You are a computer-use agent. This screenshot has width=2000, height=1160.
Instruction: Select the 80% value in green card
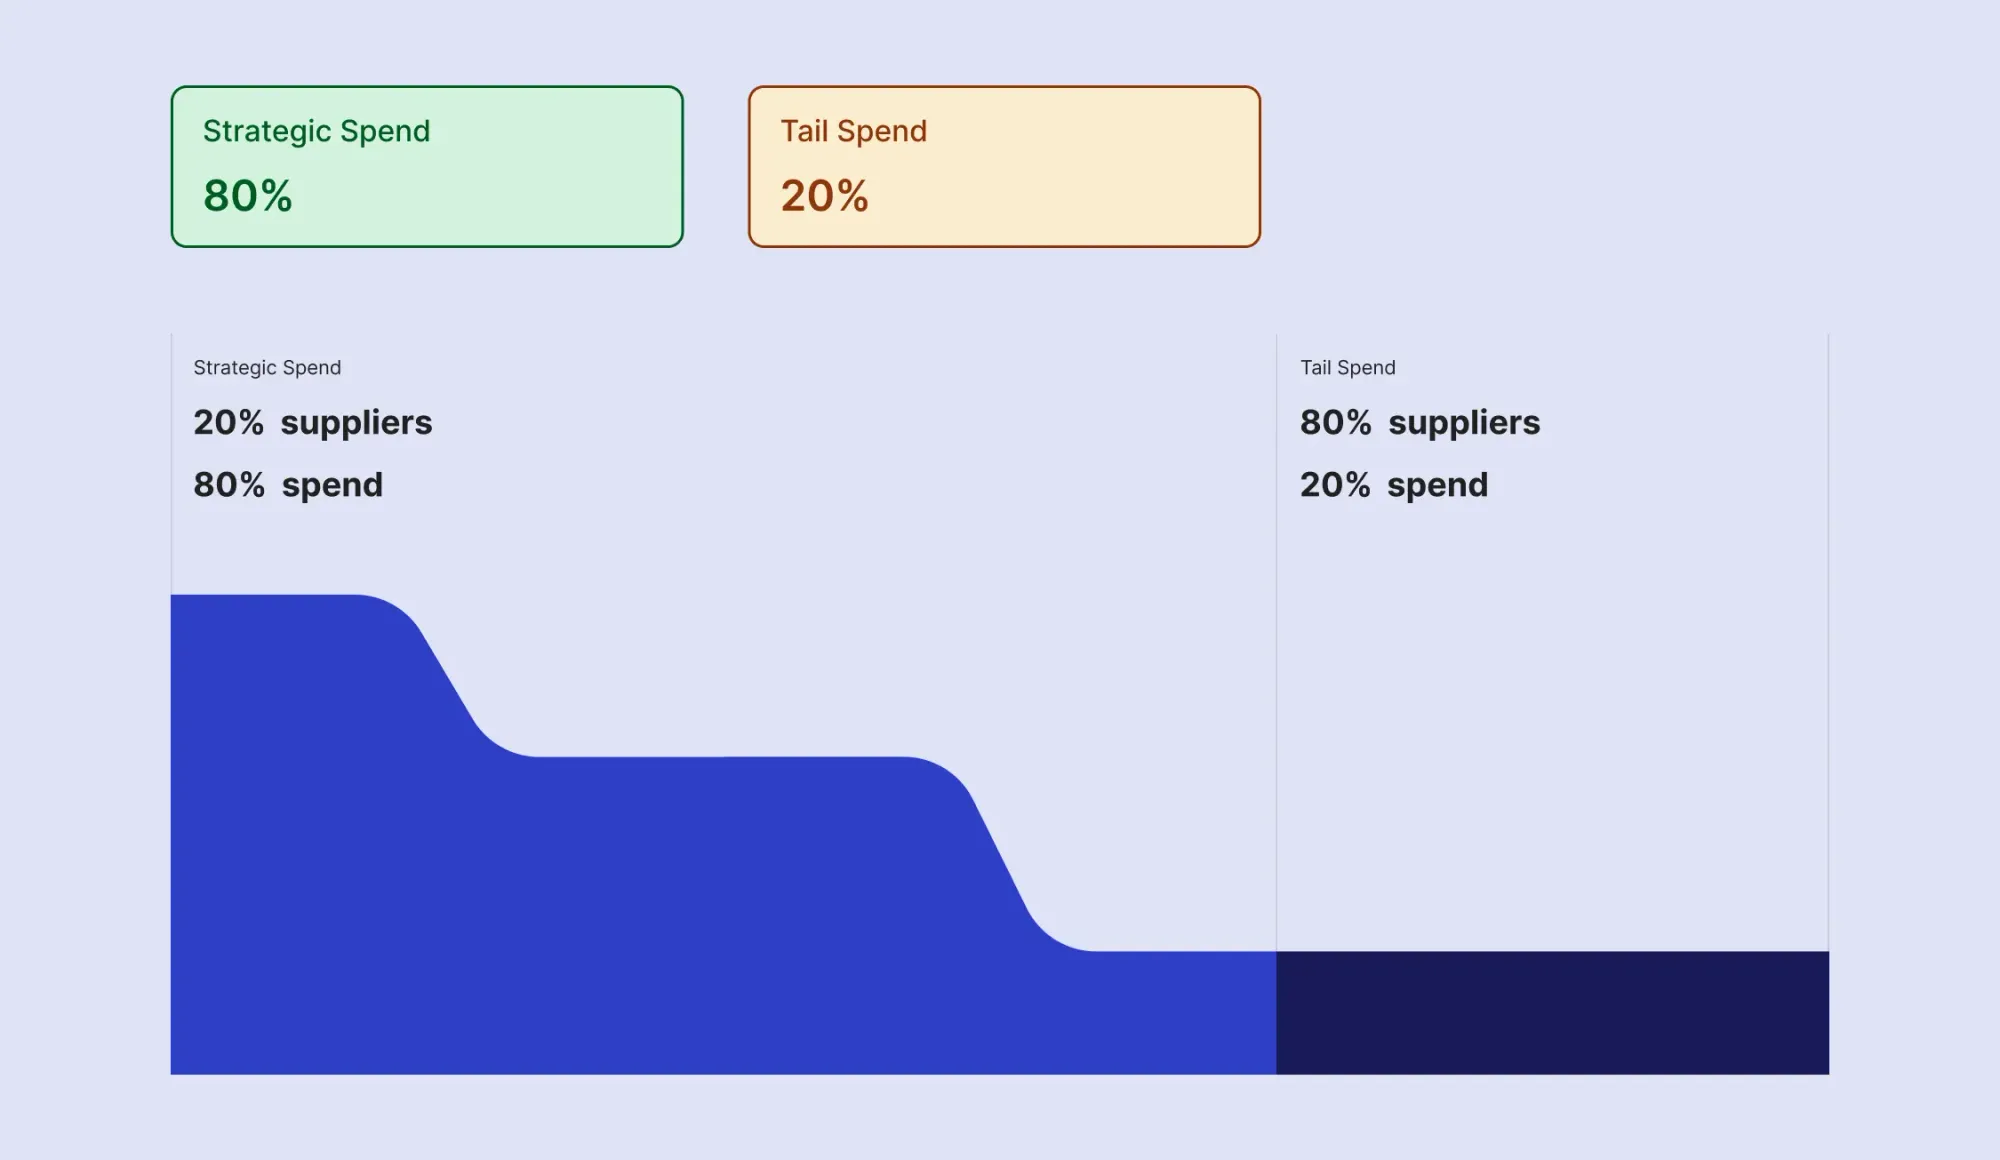[x=248, y=196]
